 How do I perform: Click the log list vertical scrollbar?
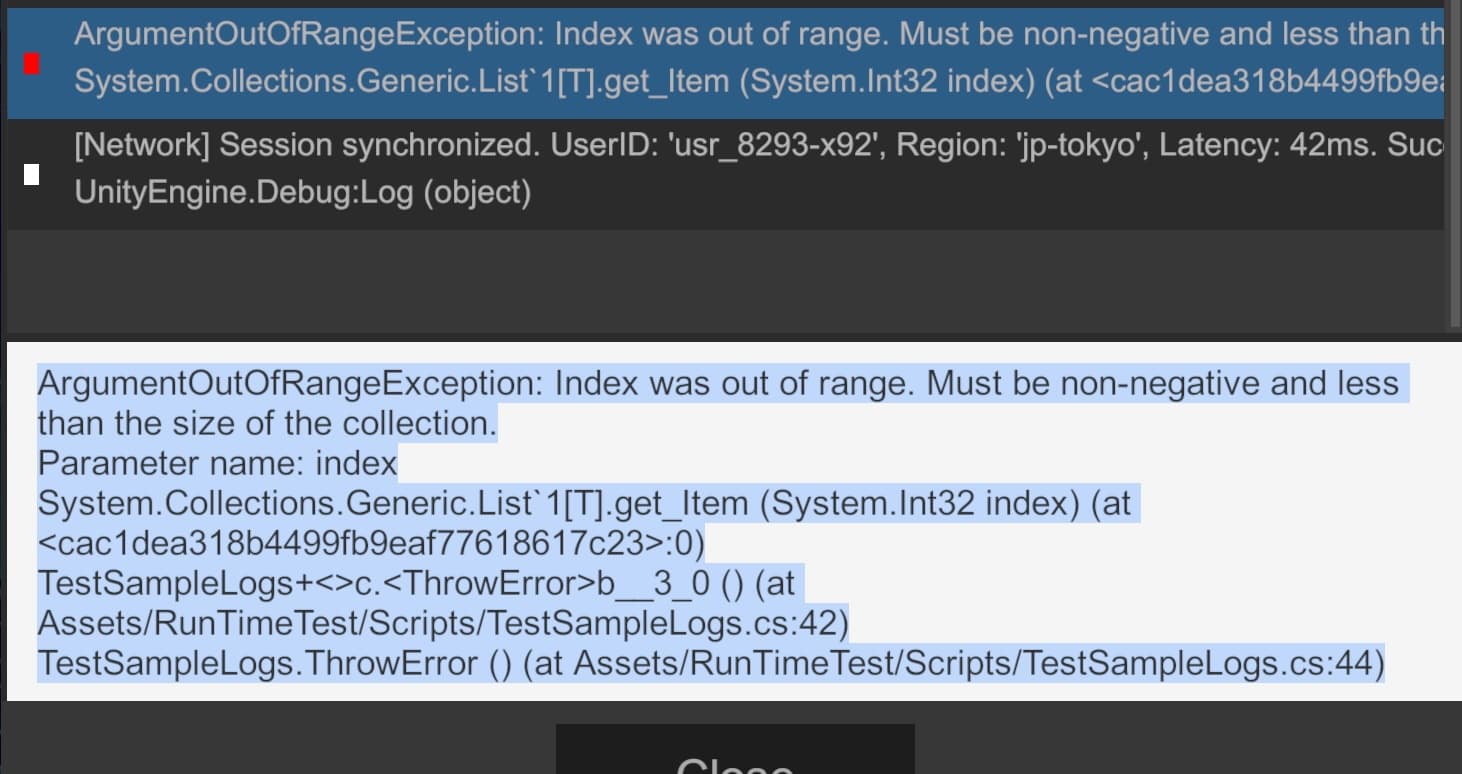1455,160
